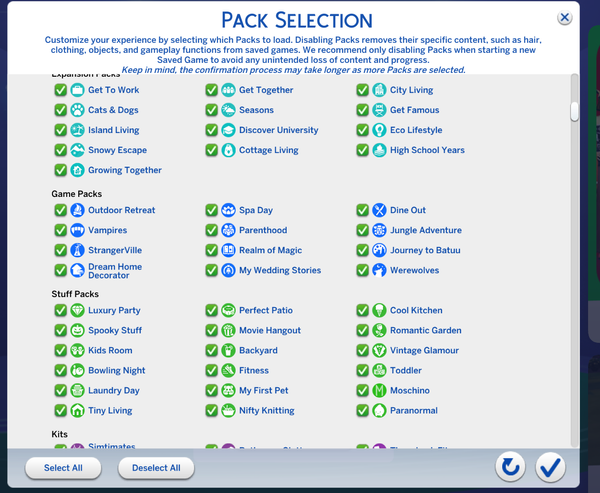Click the Vampires pack icon
This screenshot has height=493, width=600.
click(x=77, y=230)
